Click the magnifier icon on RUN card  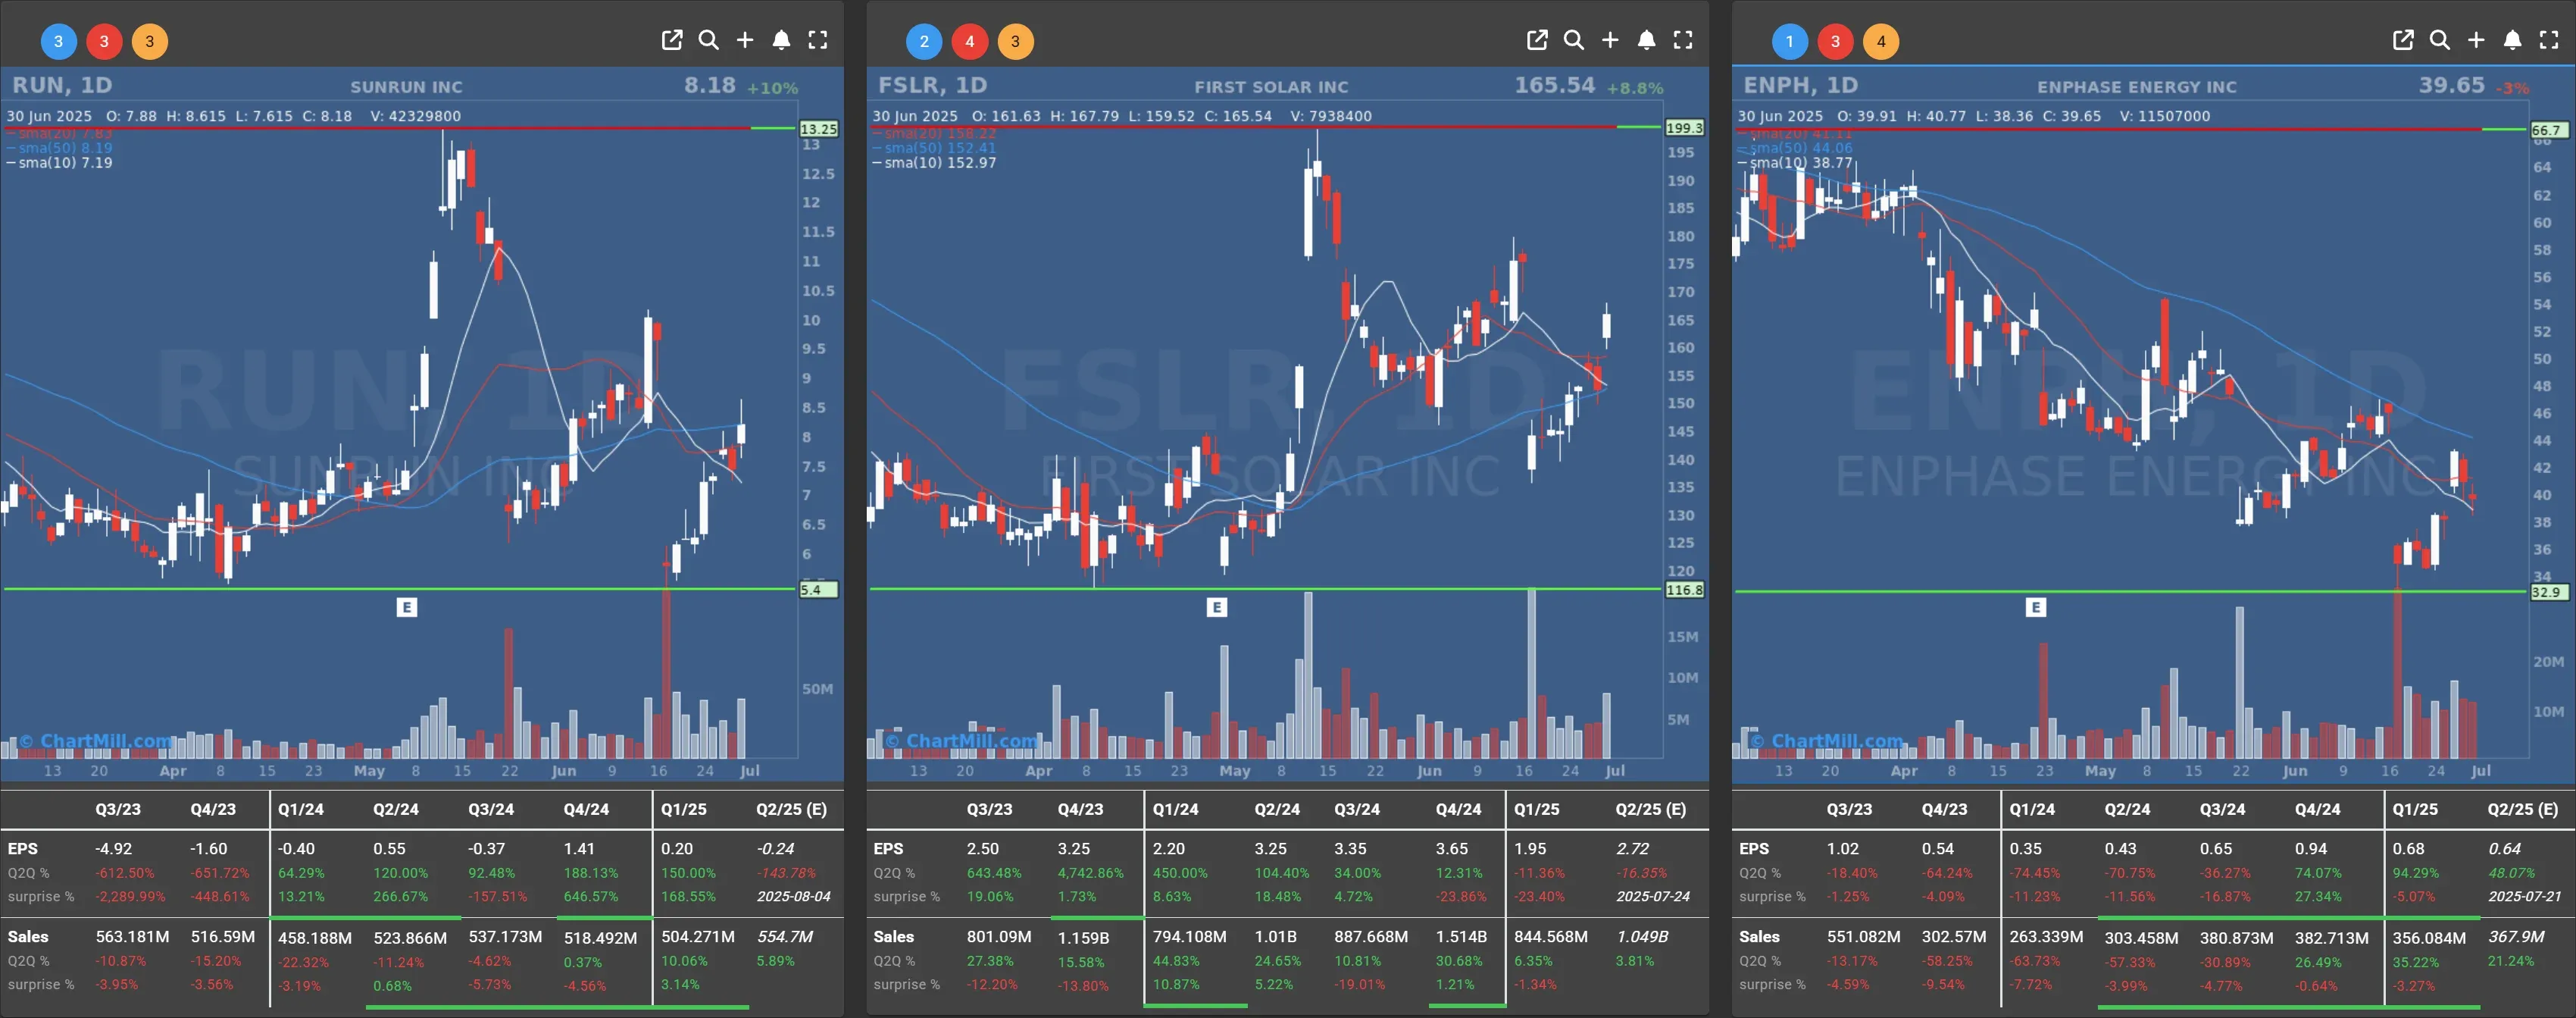pyautogui.click(x=709, y=40)
